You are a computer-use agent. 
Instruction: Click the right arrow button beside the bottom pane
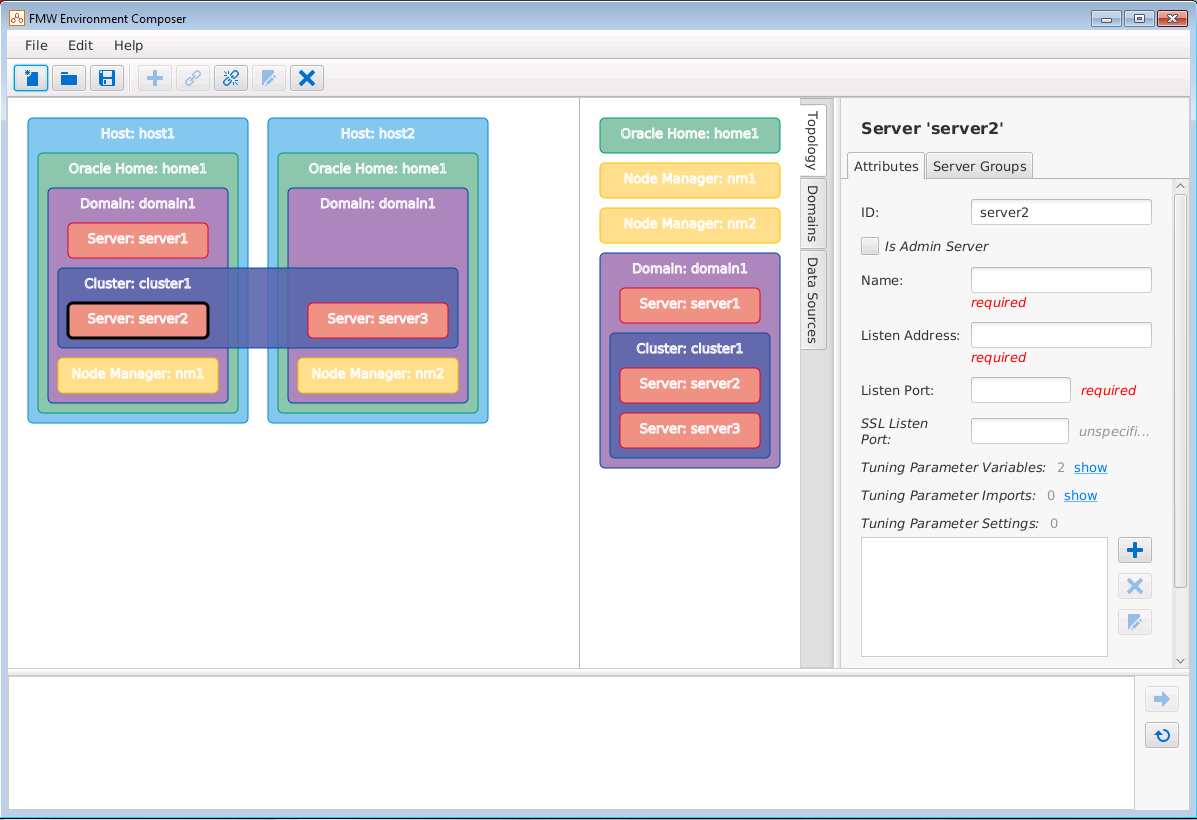1162,699
